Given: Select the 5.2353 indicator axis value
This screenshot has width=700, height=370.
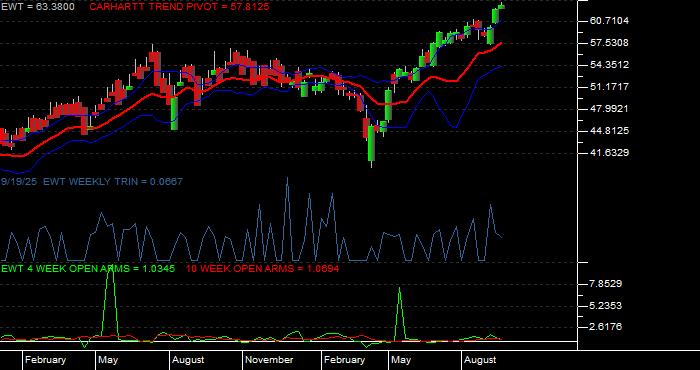Looking at the screenshot, I should pos(606,306).
